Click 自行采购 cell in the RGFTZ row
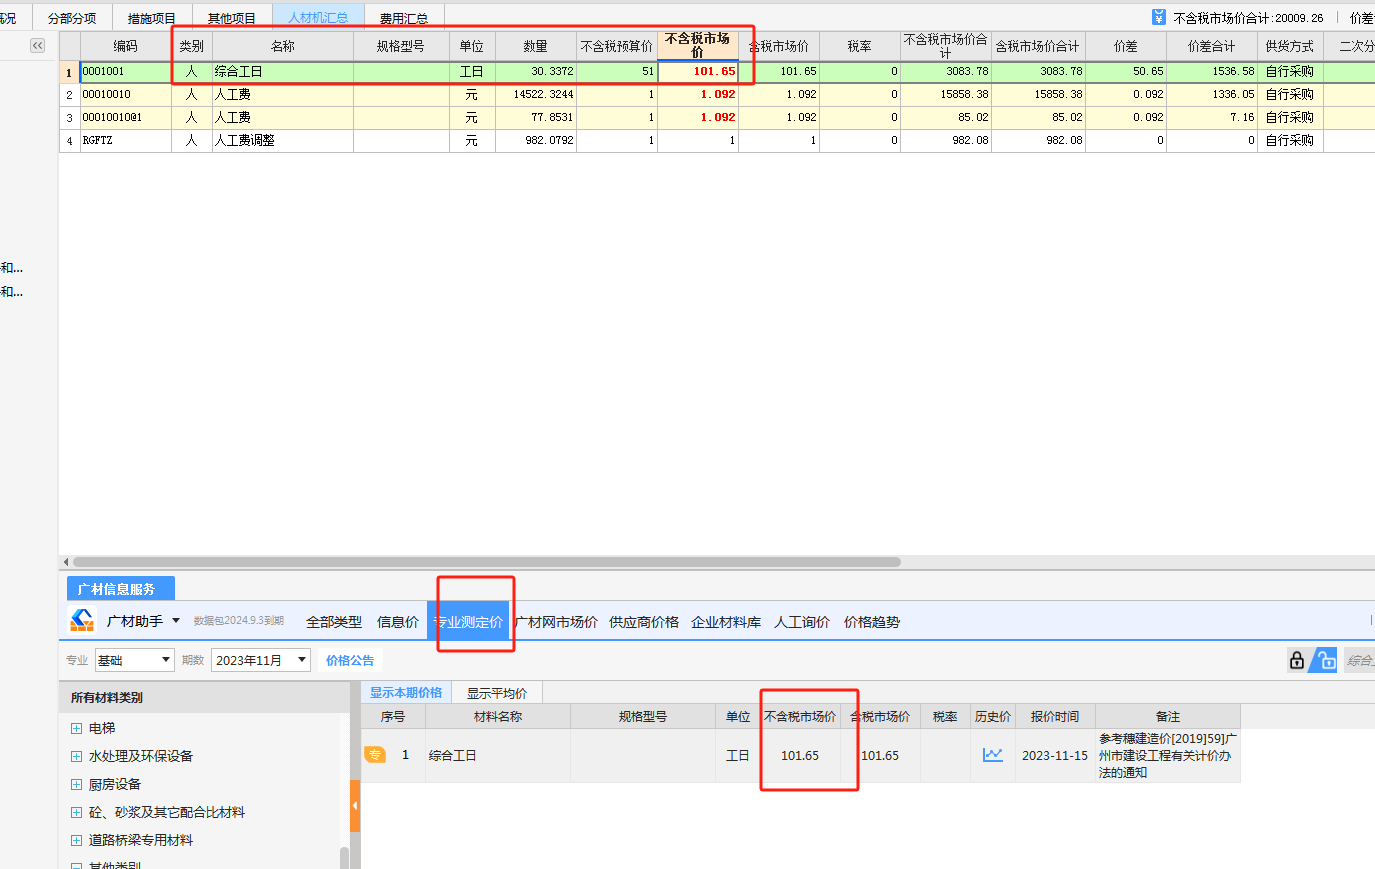 click(1290, 140)
